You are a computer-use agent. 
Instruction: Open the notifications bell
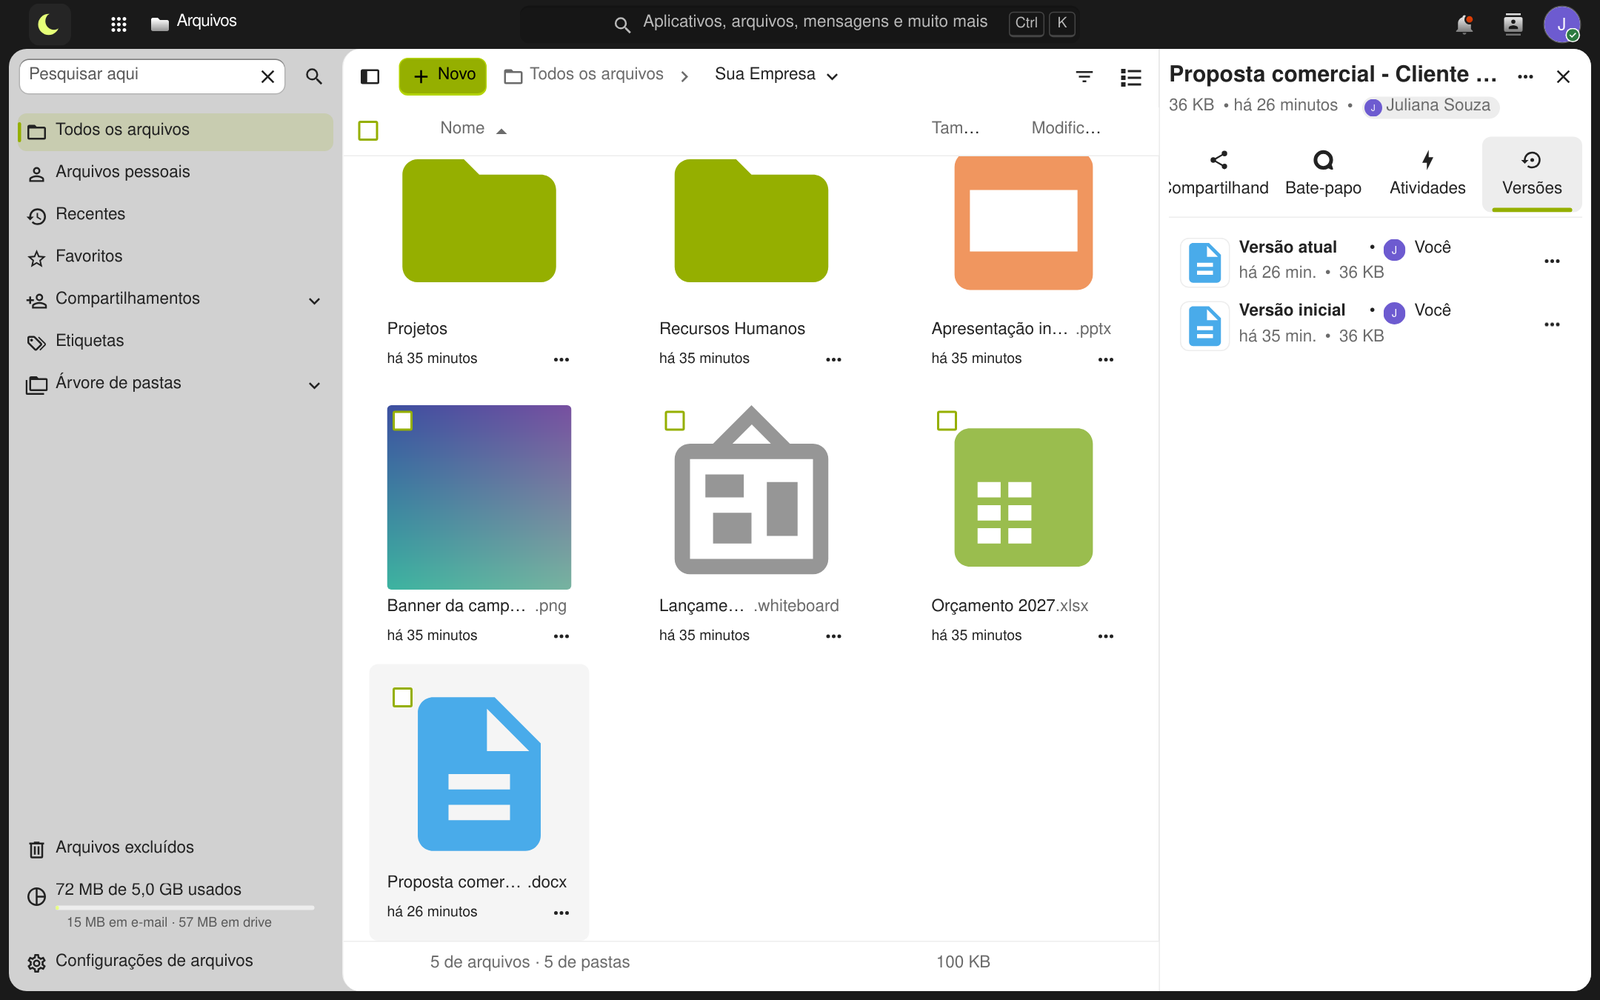click(1464, 24)
